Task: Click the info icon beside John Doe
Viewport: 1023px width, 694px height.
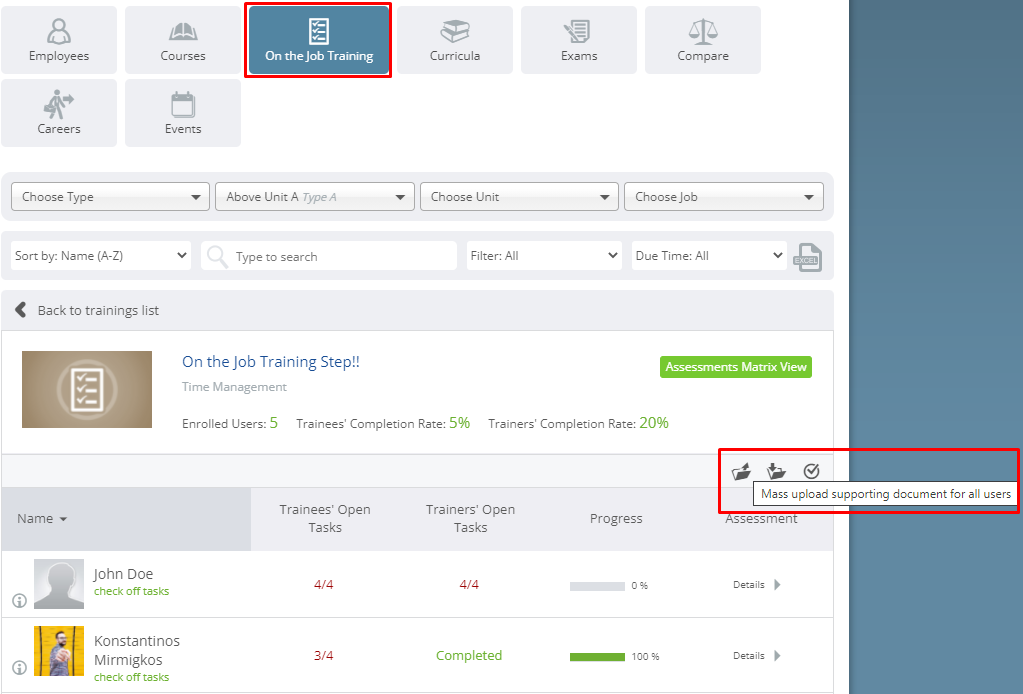Action: [20, 601]
